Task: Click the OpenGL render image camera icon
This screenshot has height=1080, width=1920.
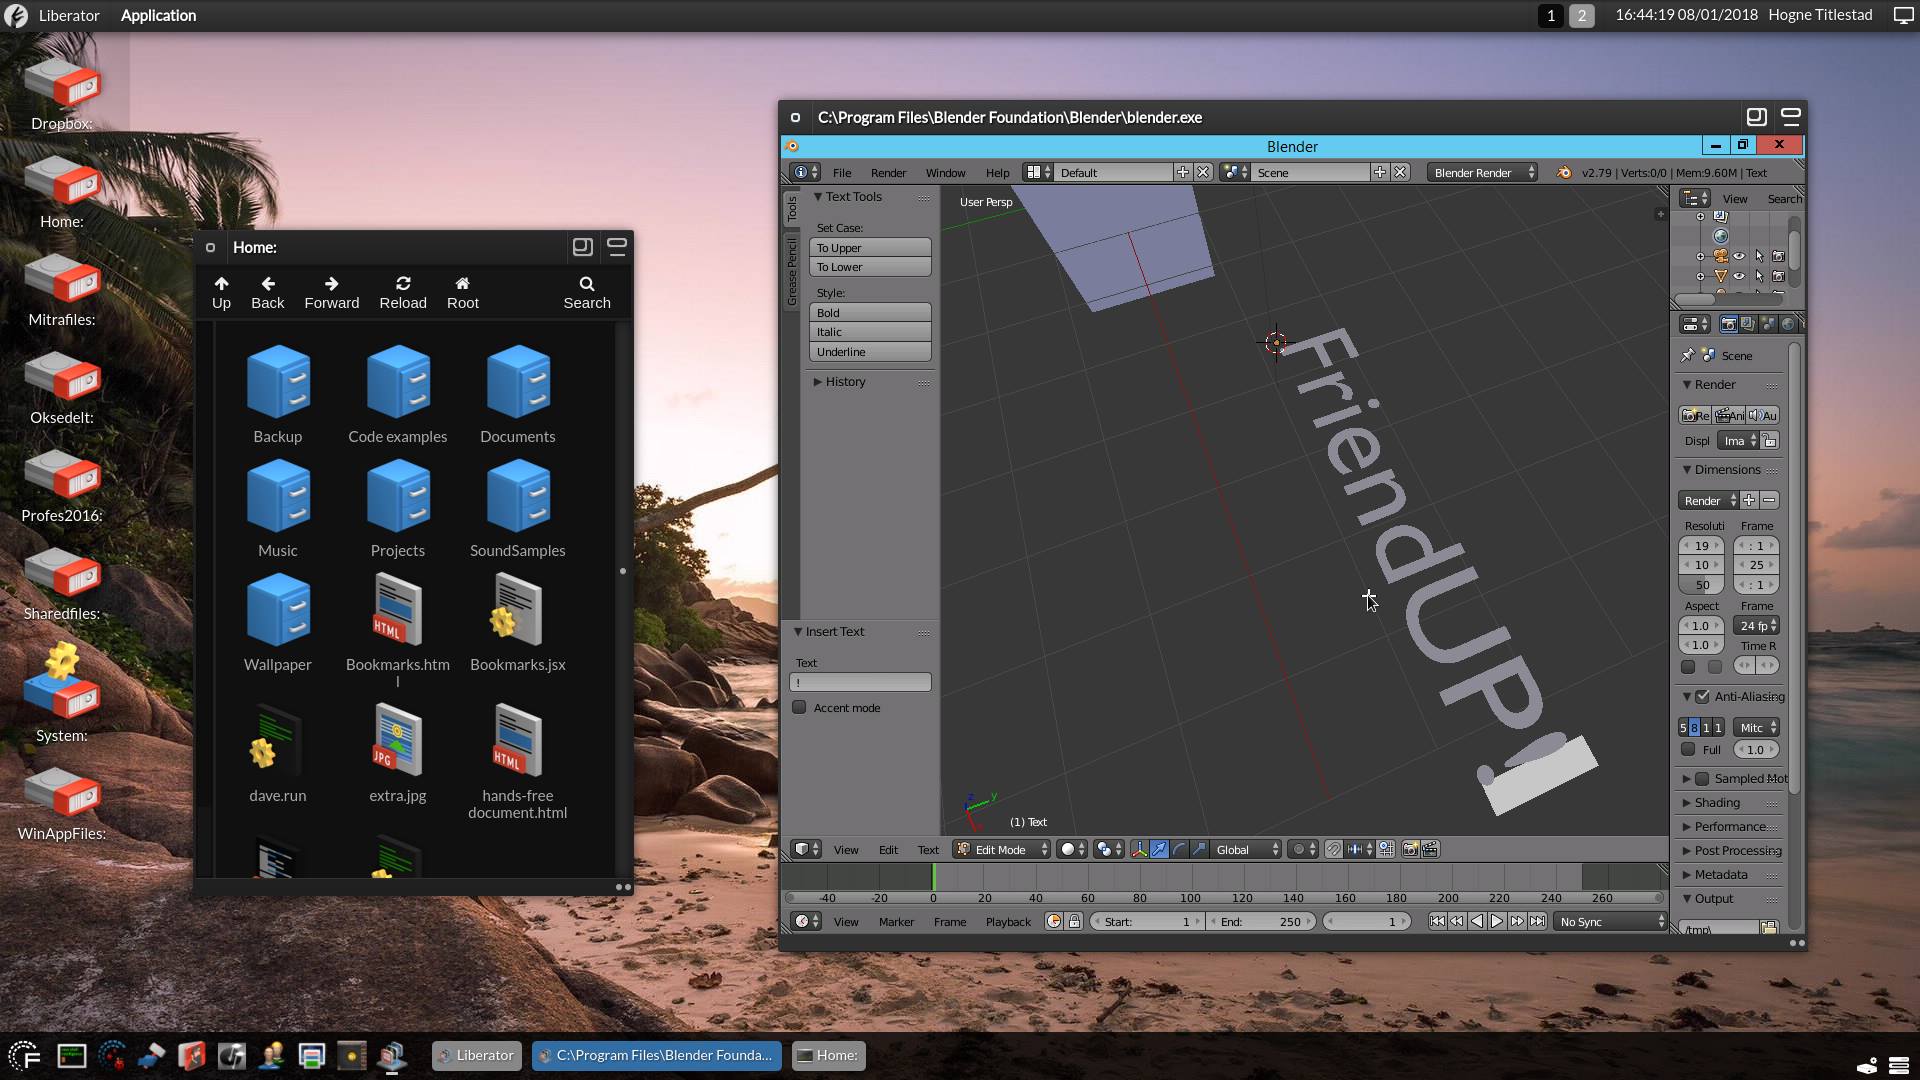Action: (1410, 849)
